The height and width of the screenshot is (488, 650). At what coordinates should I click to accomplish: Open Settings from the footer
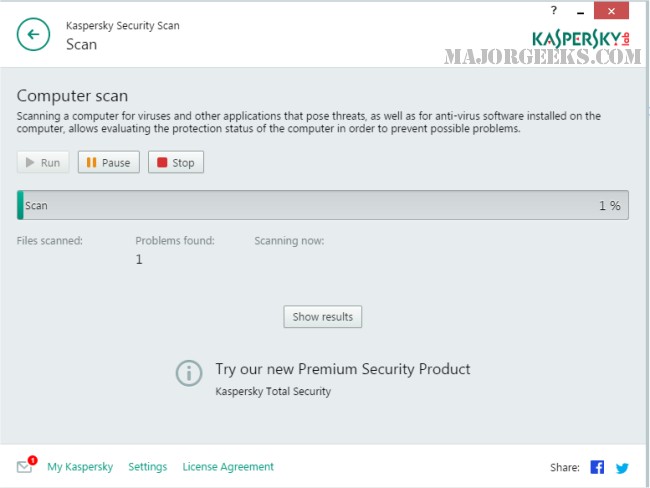[x=147, y=467]
